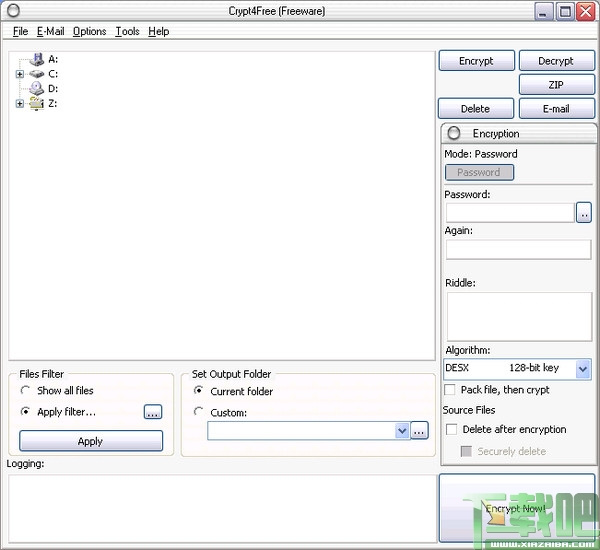Image resolution: width=600 pixels, height=550 pixels.
Task: Click the round icon in the title bar
Action: click(13, 11)
